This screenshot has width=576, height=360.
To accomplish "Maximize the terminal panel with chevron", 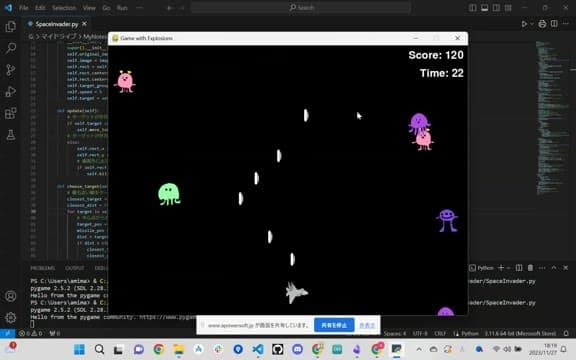I will tap(554, 268).
